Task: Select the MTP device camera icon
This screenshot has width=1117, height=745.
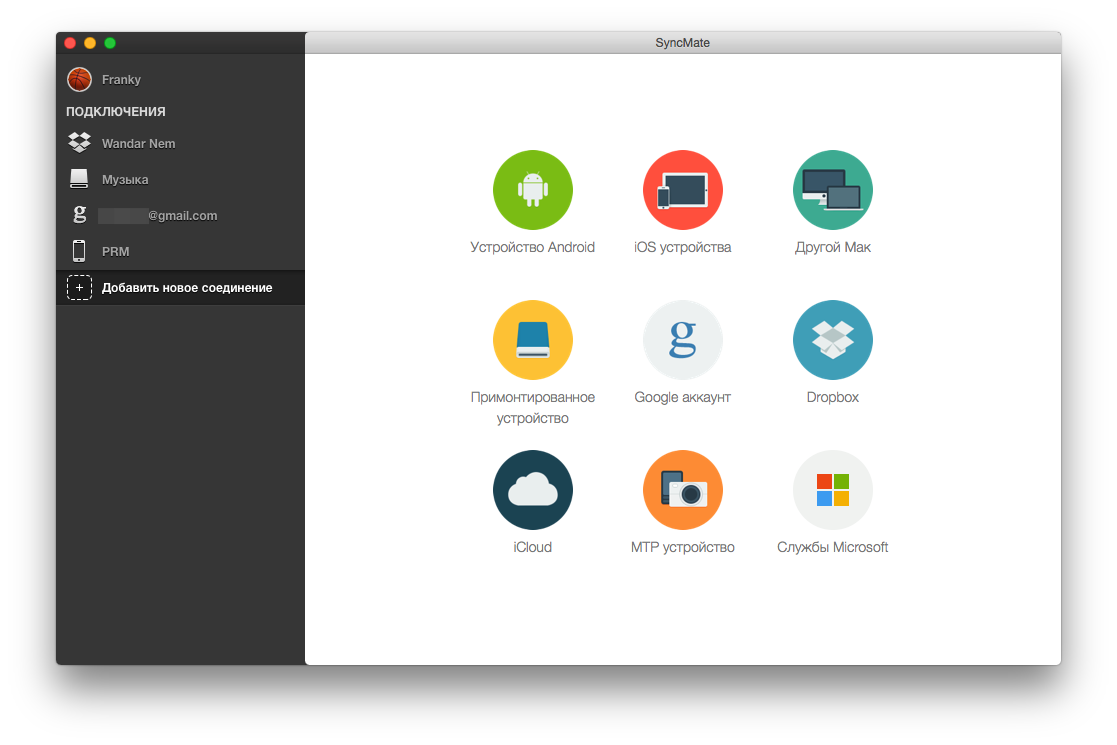Action: [682, 490]
